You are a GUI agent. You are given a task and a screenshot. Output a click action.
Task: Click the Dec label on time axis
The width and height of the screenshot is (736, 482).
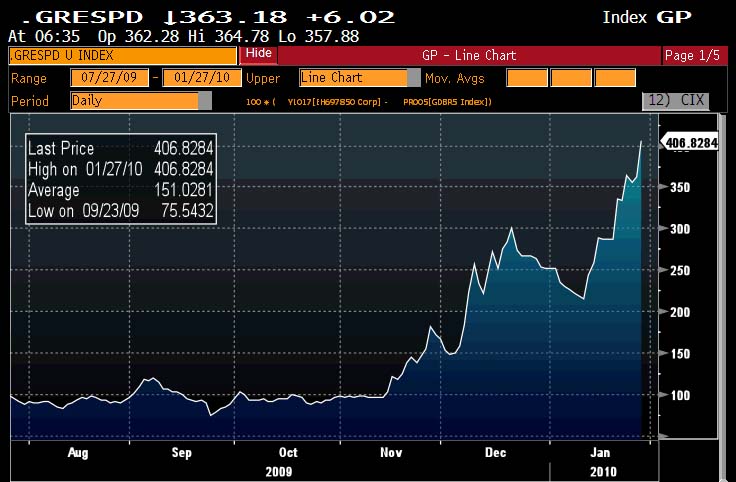494,452
